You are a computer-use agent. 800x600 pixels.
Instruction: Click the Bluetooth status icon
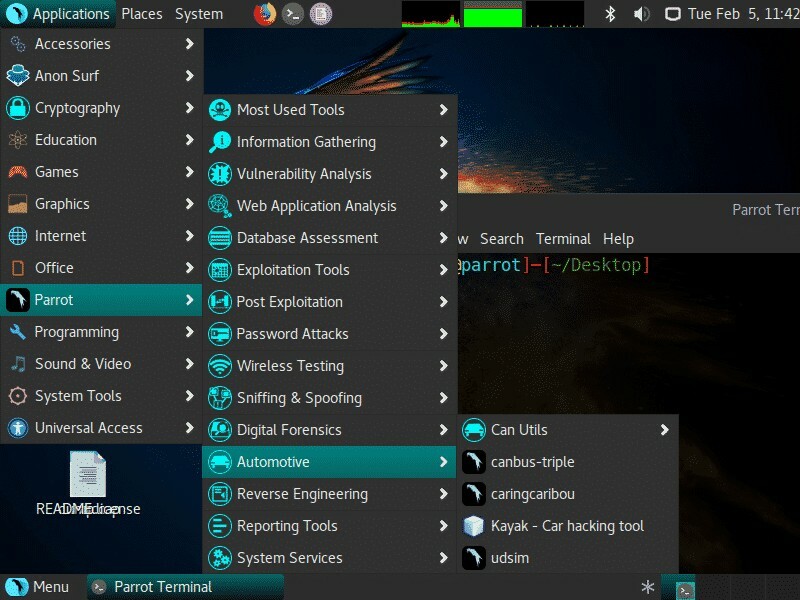pos(610,14)
